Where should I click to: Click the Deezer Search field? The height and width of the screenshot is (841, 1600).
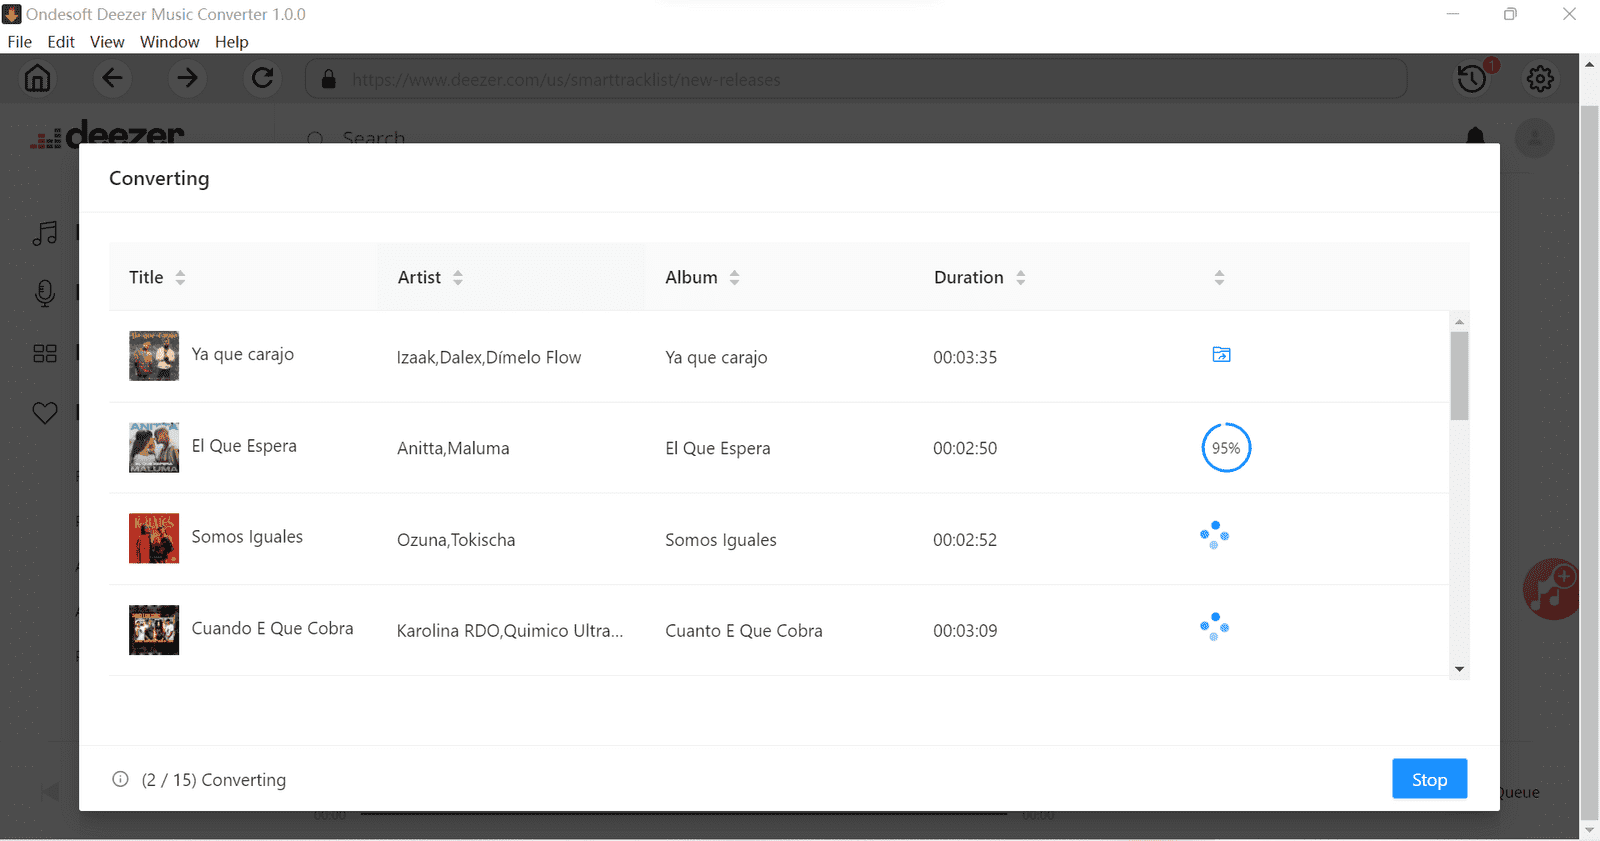pos(374,137)
